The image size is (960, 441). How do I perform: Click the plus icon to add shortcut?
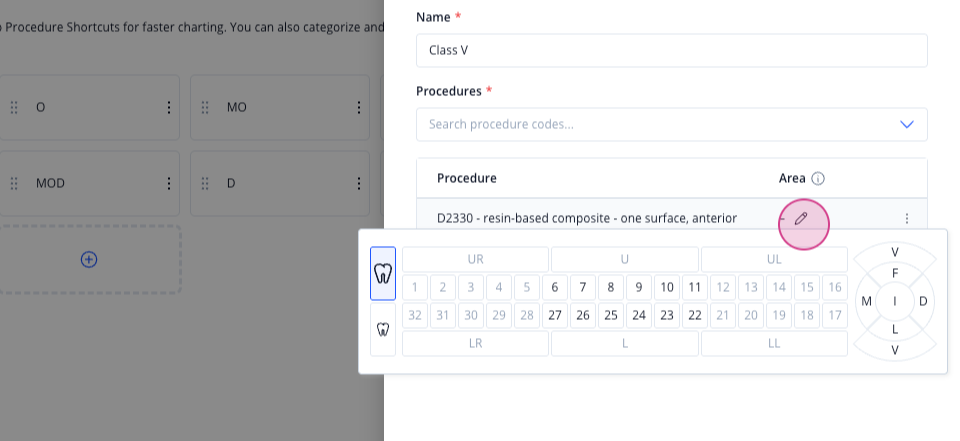tap(89, 260)
